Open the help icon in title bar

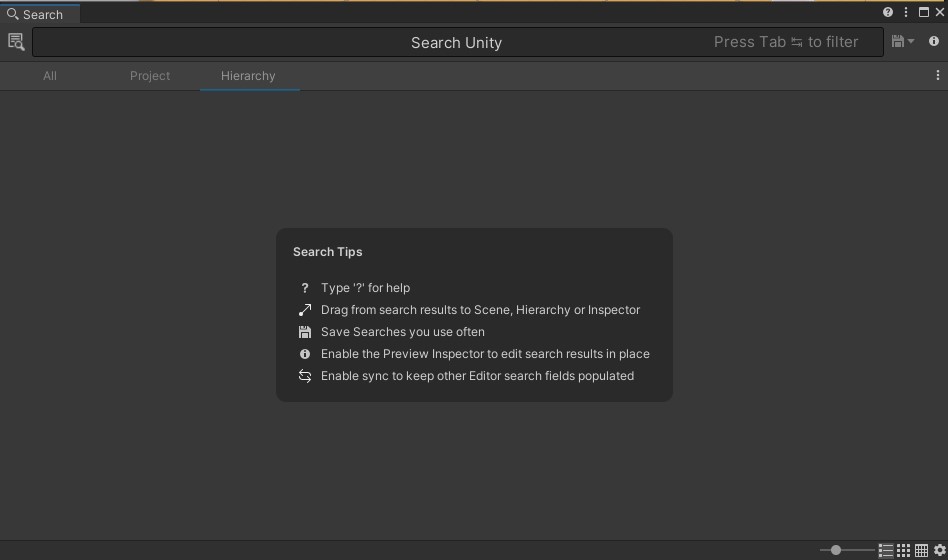coord(888,12)
